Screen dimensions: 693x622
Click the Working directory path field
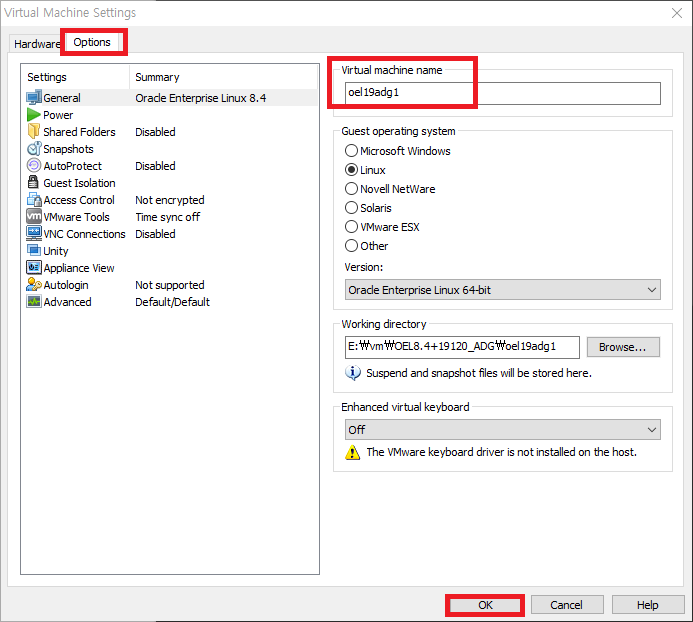pyautogui.click(x=462, y=347)
